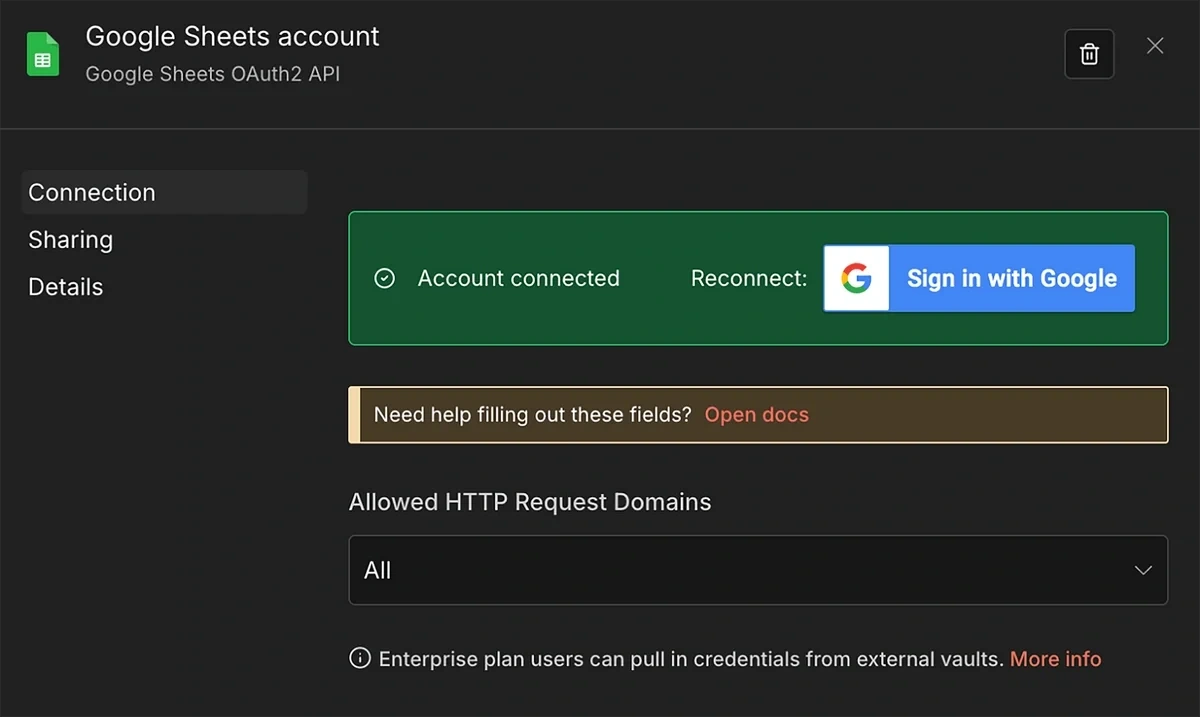
Task: Click the check mark next to Account connected
Action: (385, 278)
